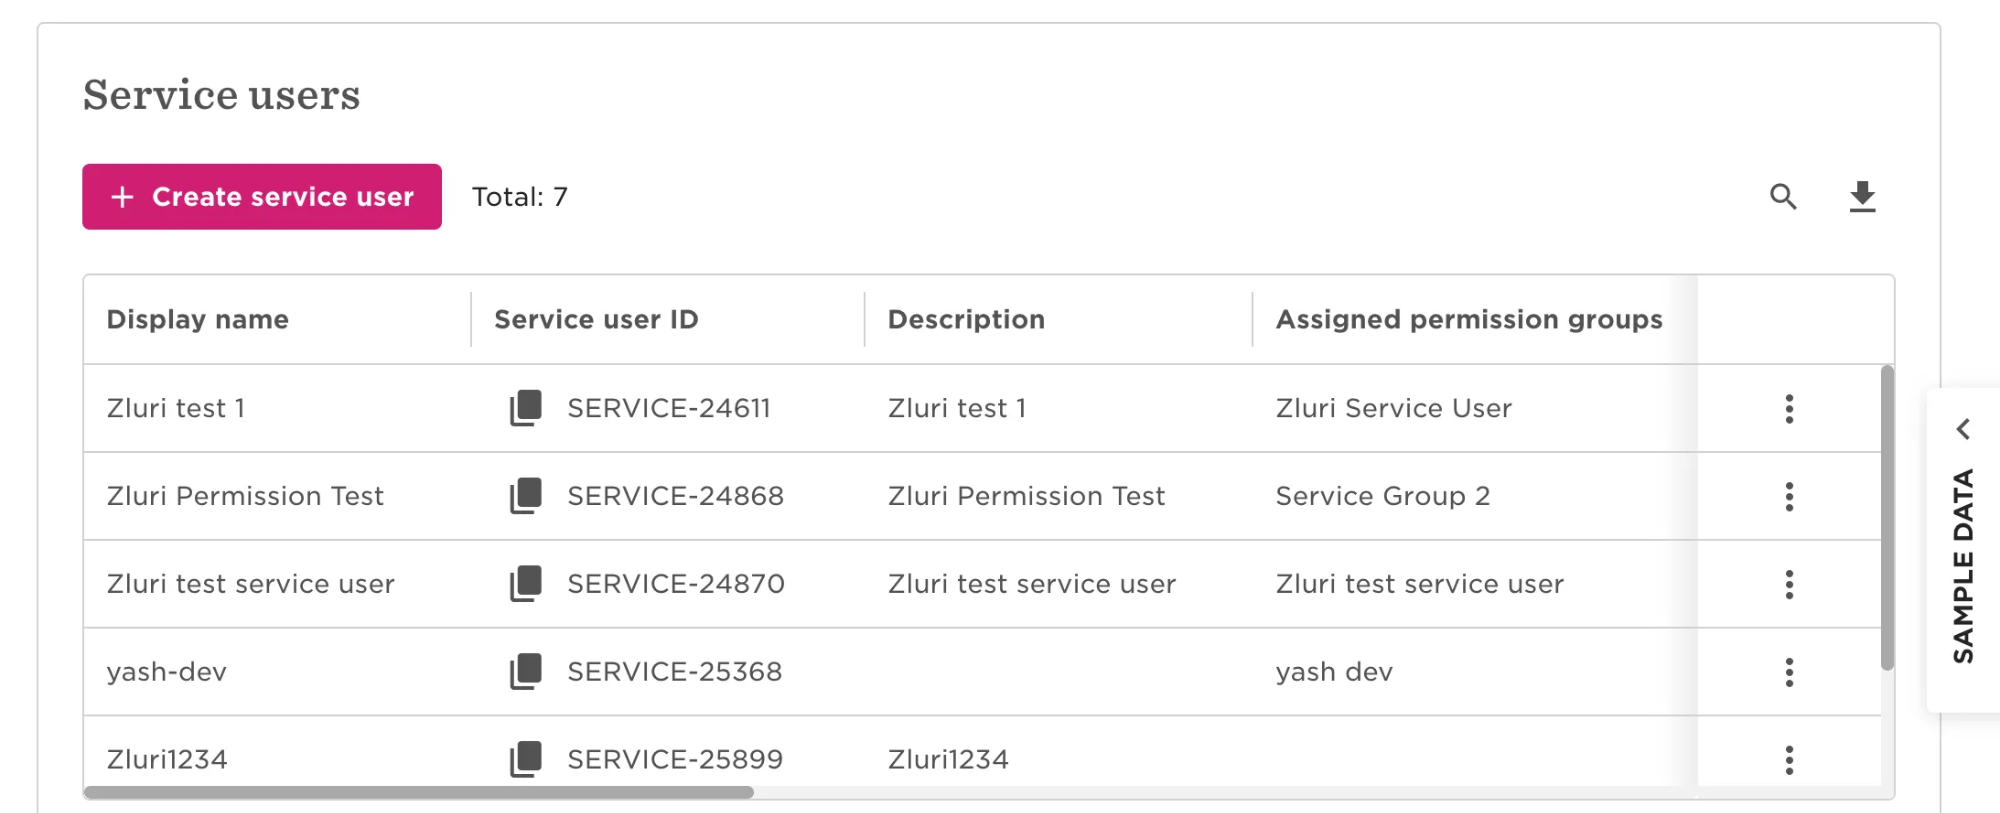Click the Display name column header

tap(198, 320)
